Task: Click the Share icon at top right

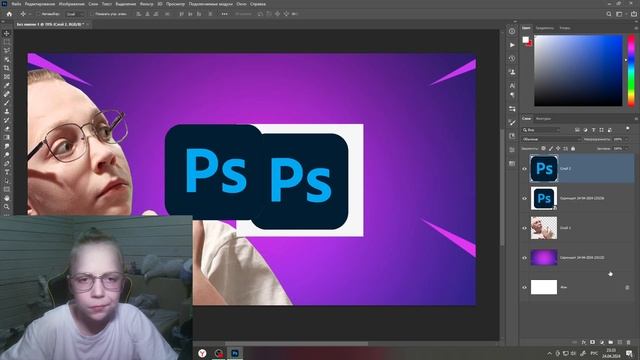Action: [634, 14]
